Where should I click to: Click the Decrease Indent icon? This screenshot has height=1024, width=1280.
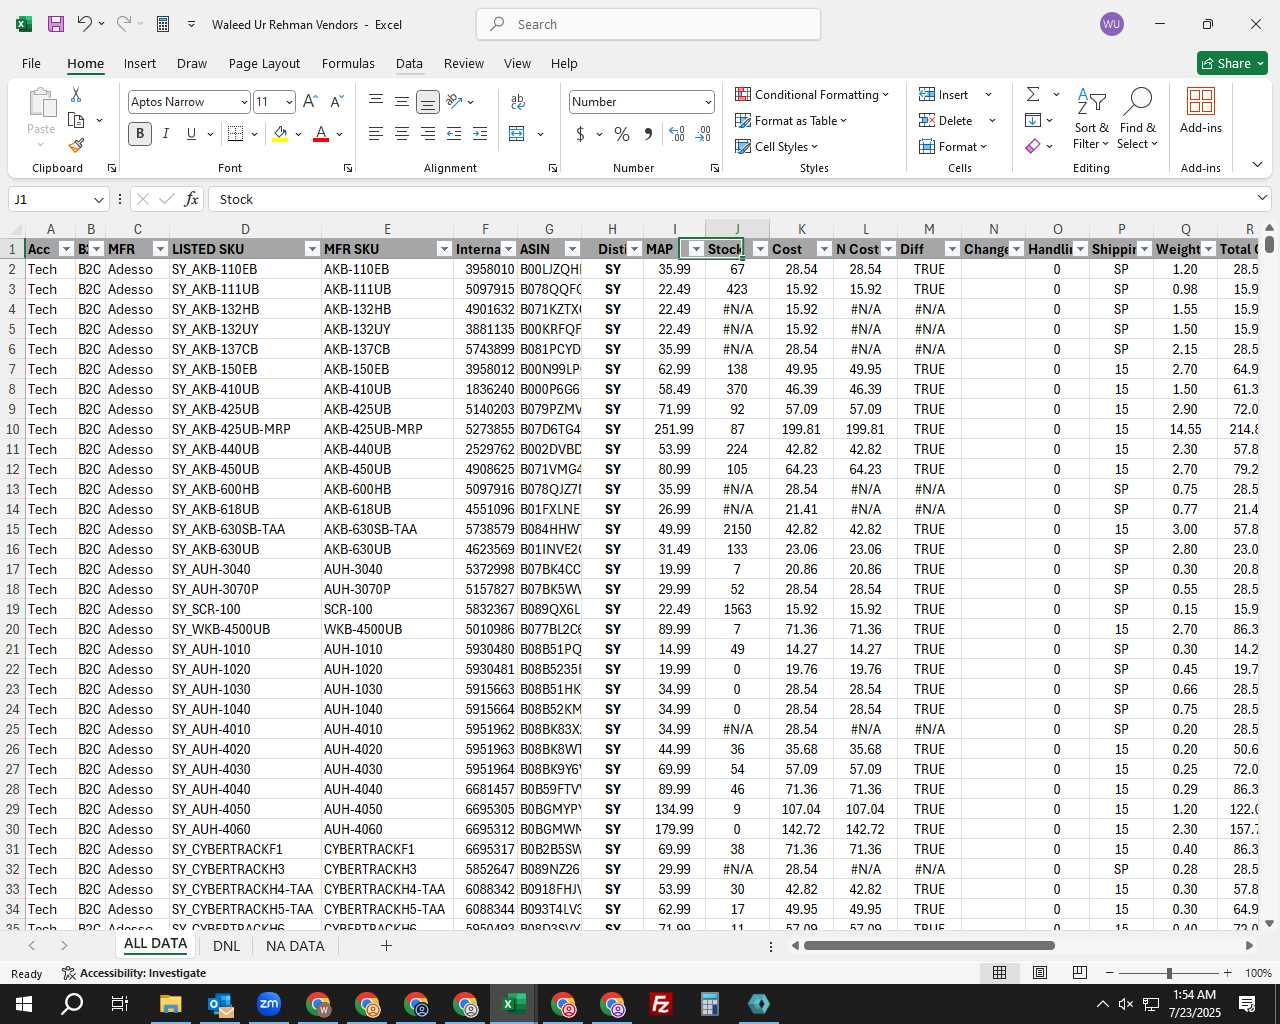[x=454, y=133]
